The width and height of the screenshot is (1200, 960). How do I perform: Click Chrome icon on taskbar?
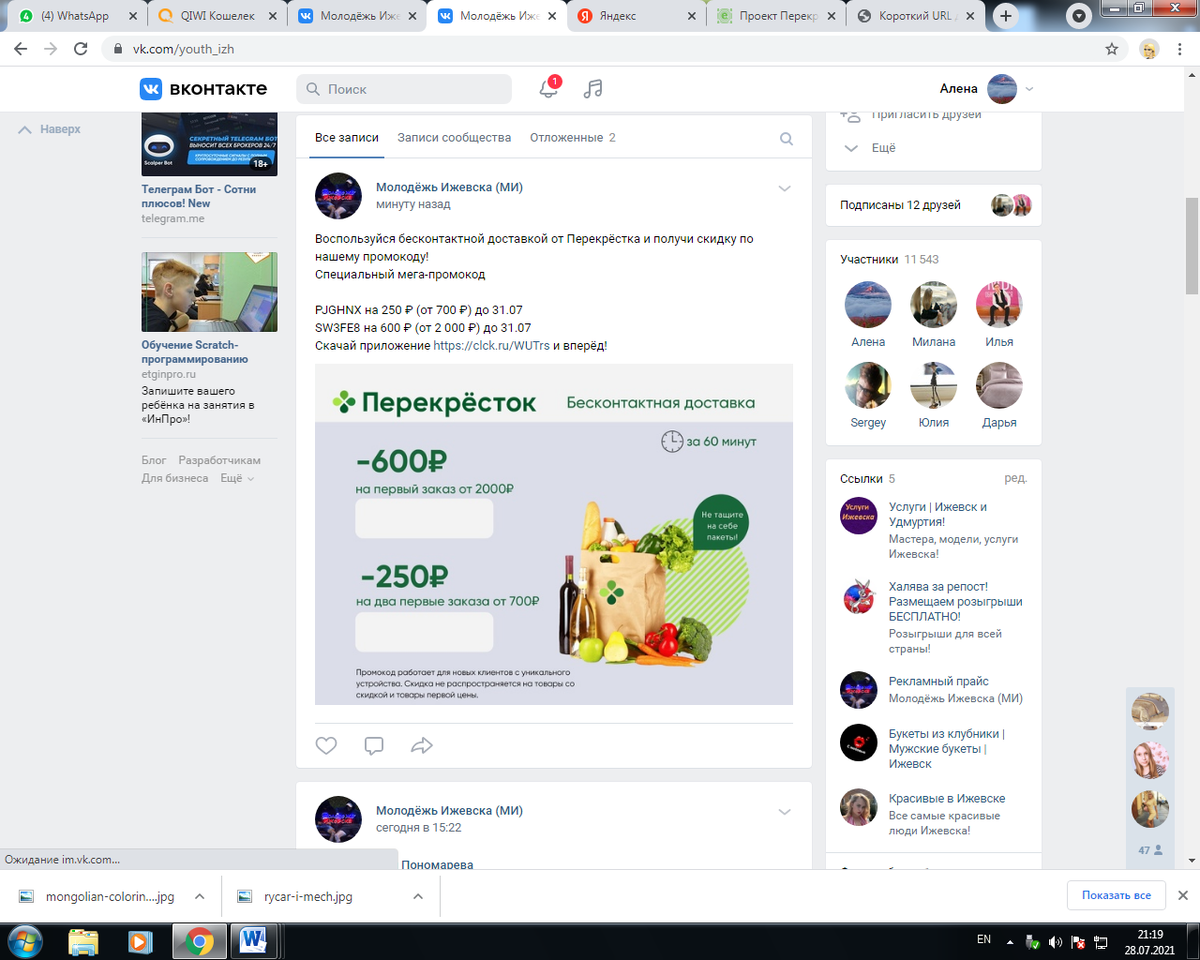coord(198,941)
